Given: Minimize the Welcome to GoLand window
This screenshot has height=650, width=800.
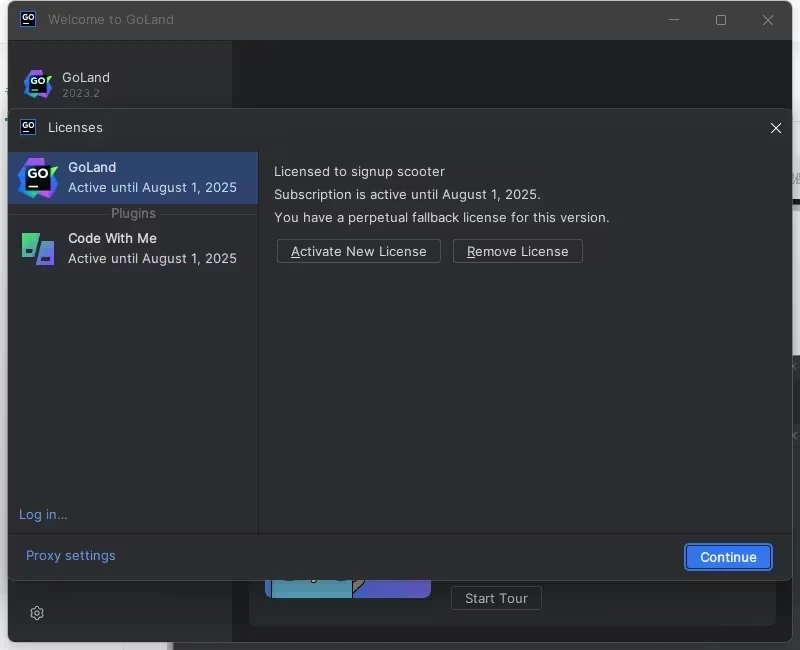Looking at the screenshot, I should [x=675, y=20].
